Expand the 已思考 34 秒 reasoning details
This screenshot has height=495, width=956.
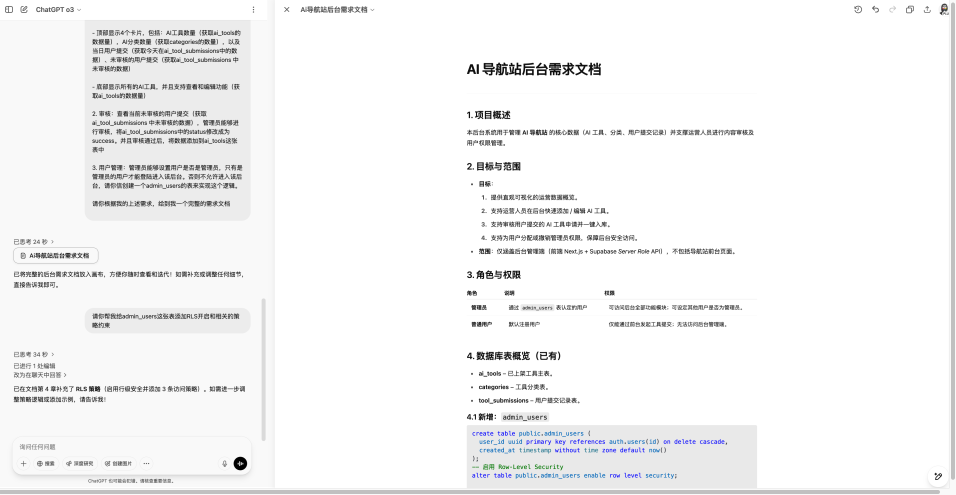(34, 354)
